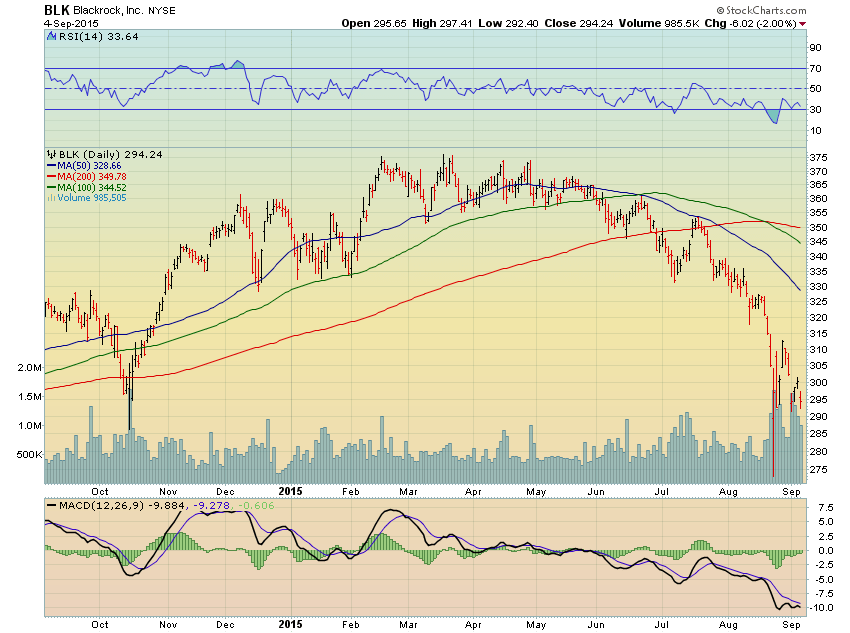850x633 pixels.
Task: Click the bold 2015 label under price panel
Action: point(290,491)
